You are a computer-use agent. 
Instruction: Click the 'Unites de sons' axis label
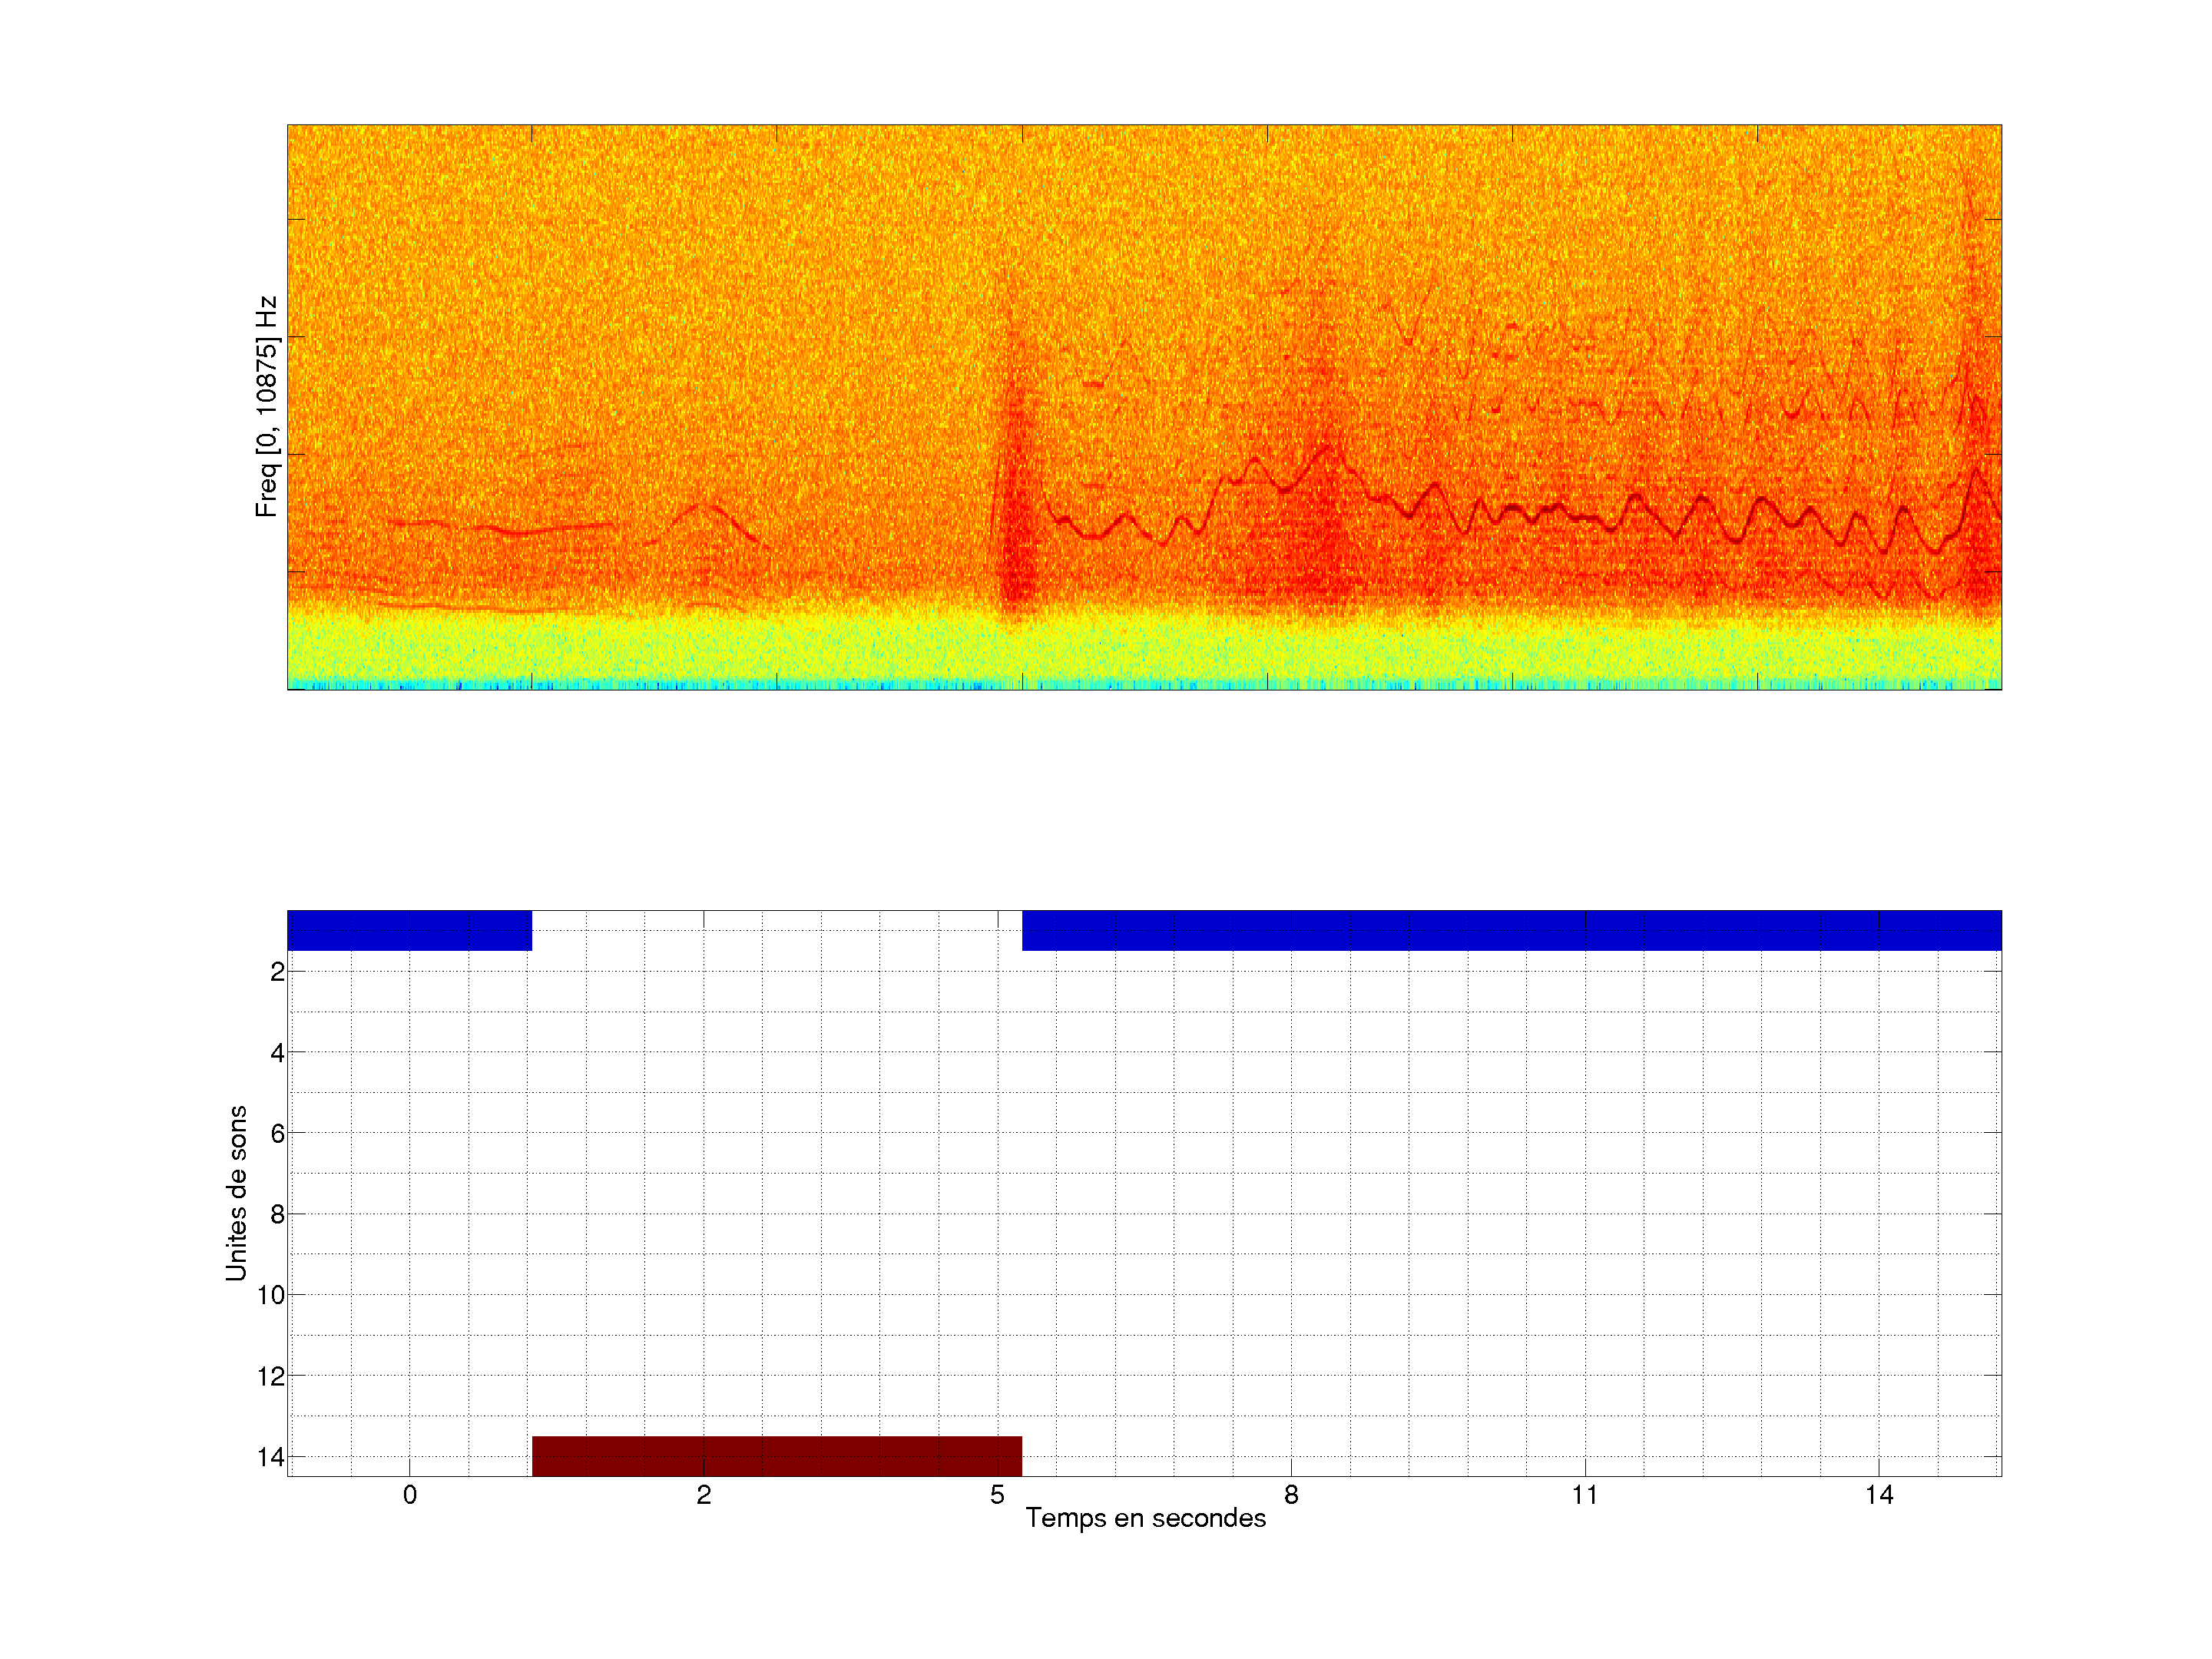click(236, 1192)
